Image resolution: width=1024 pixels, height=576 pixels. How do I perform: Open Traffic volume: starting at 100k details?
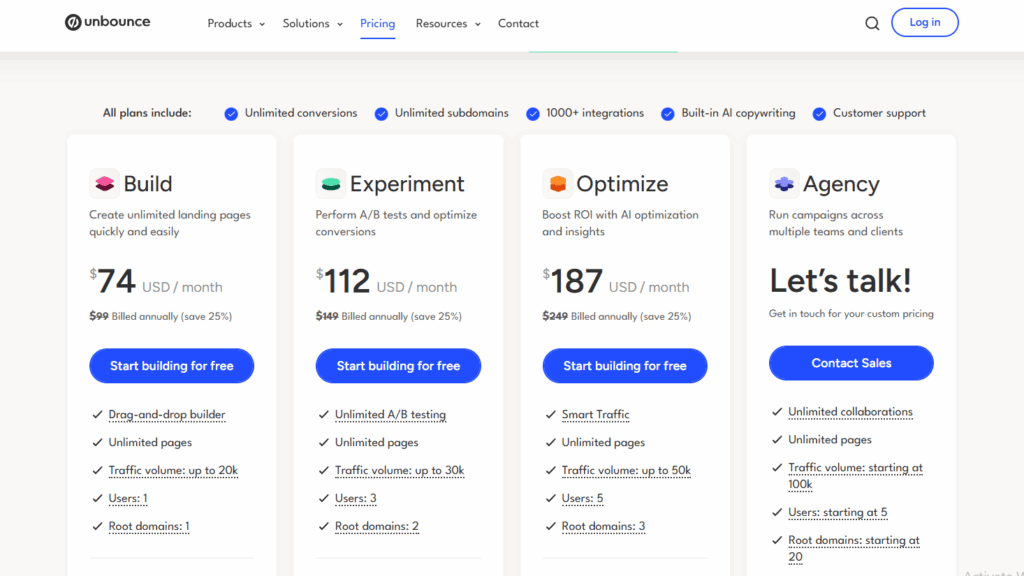coord(856,476)
